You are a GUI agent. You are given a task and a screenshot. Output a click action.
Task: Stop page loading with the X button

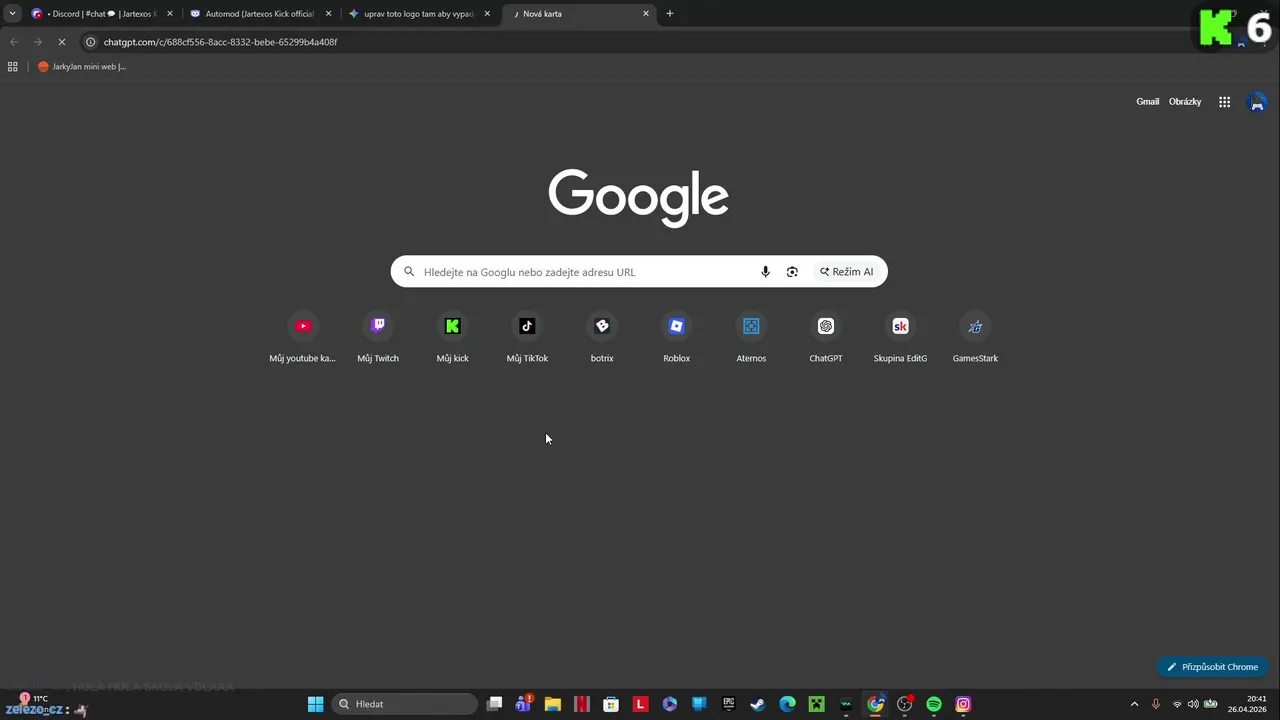pos(61,42)
